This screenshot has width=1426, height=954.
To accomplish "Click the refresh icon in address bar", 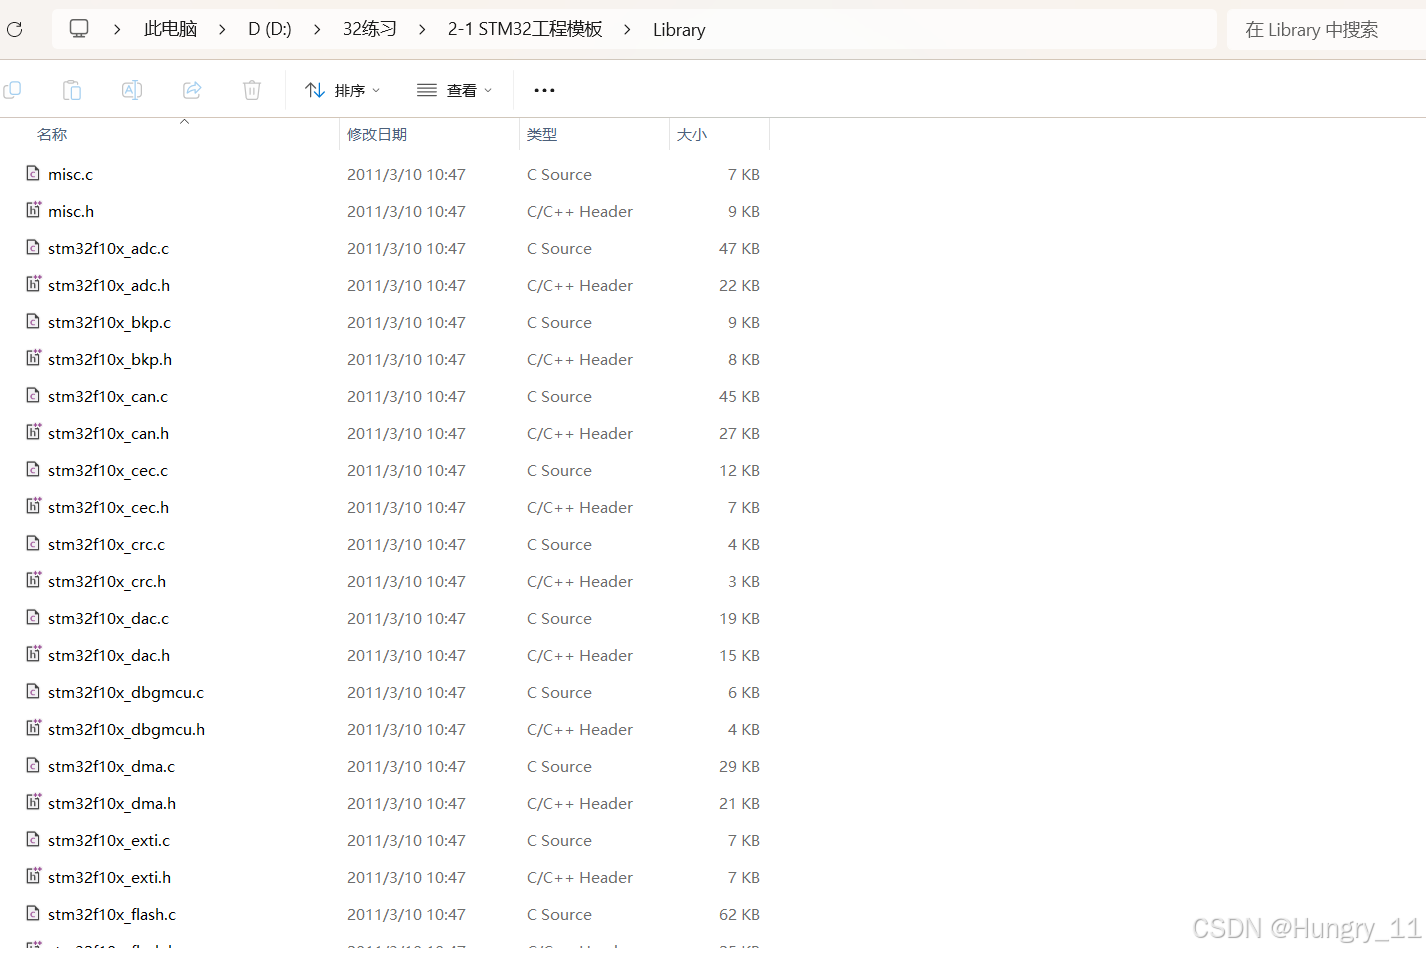I will [14, 29].
